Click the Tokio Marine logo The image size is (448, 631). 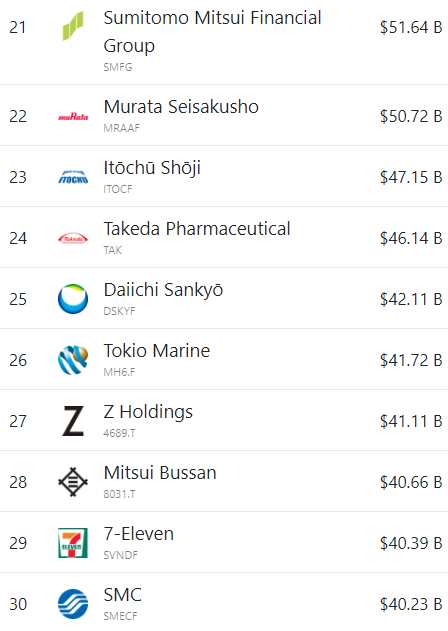[73, 360]
